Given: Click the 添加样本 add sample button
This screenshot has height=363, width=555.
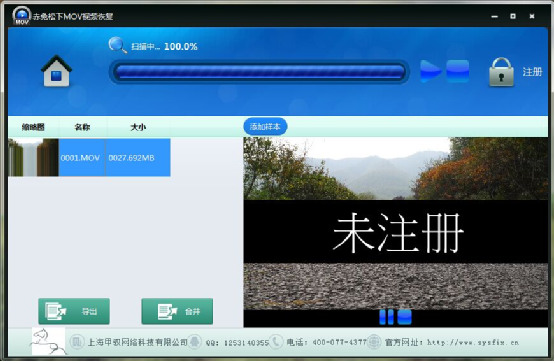Looking at the screenshot, I should point(265,126).
